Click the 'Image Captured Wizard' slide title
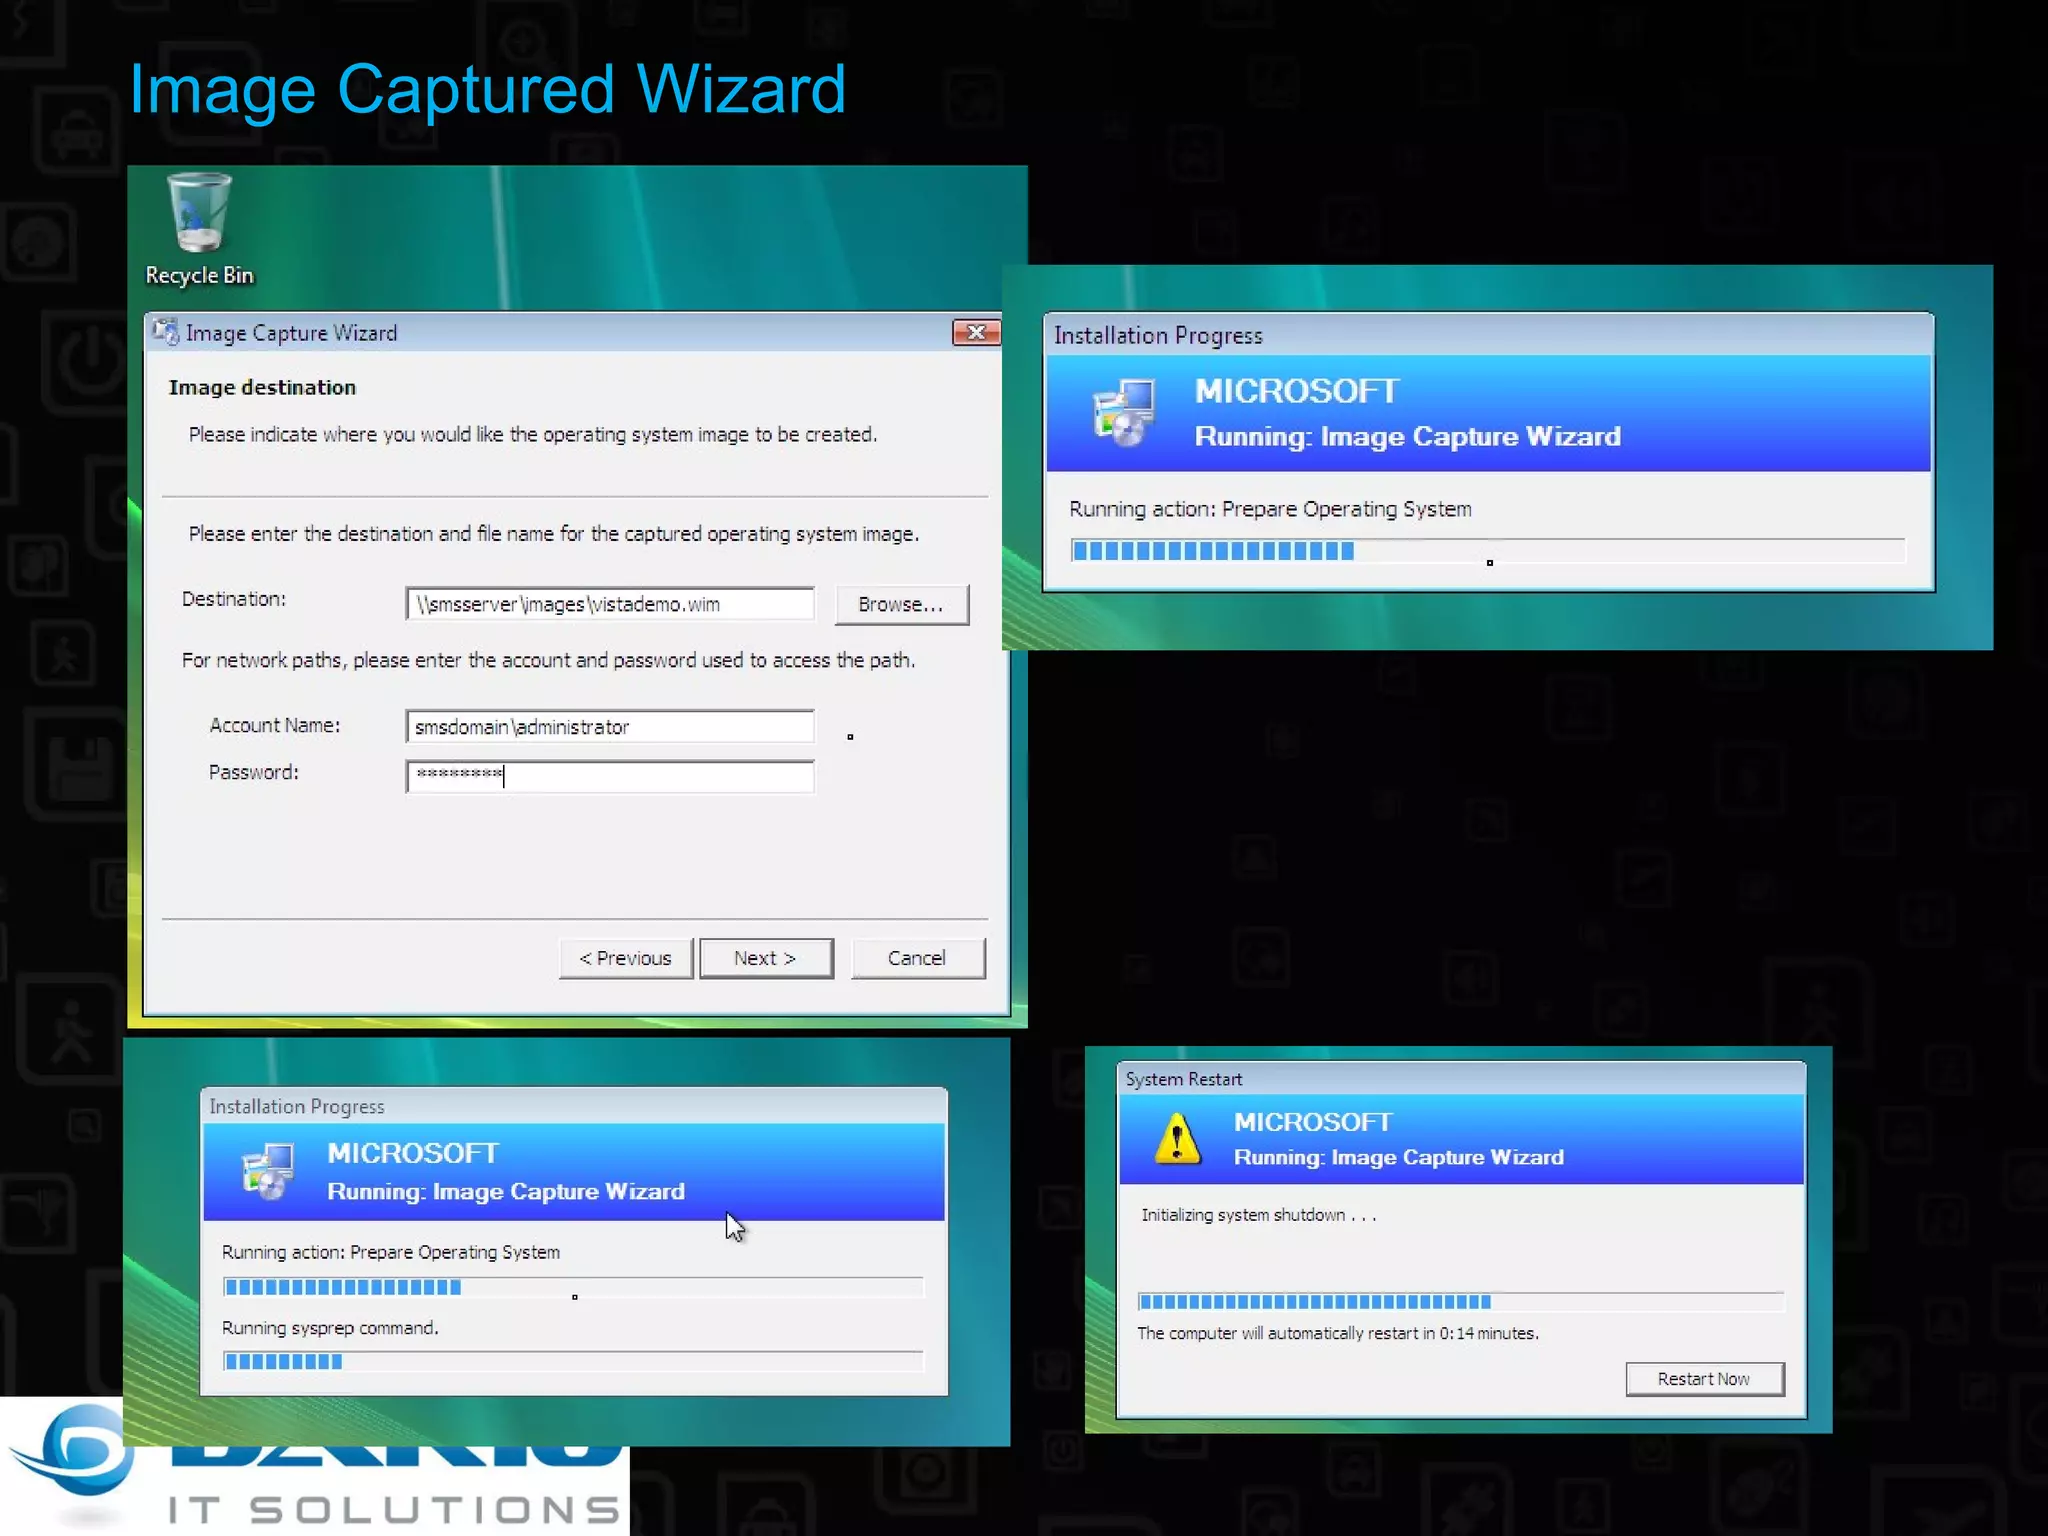This screenshot has width=2048, height=1536. (x=488, y=89)
